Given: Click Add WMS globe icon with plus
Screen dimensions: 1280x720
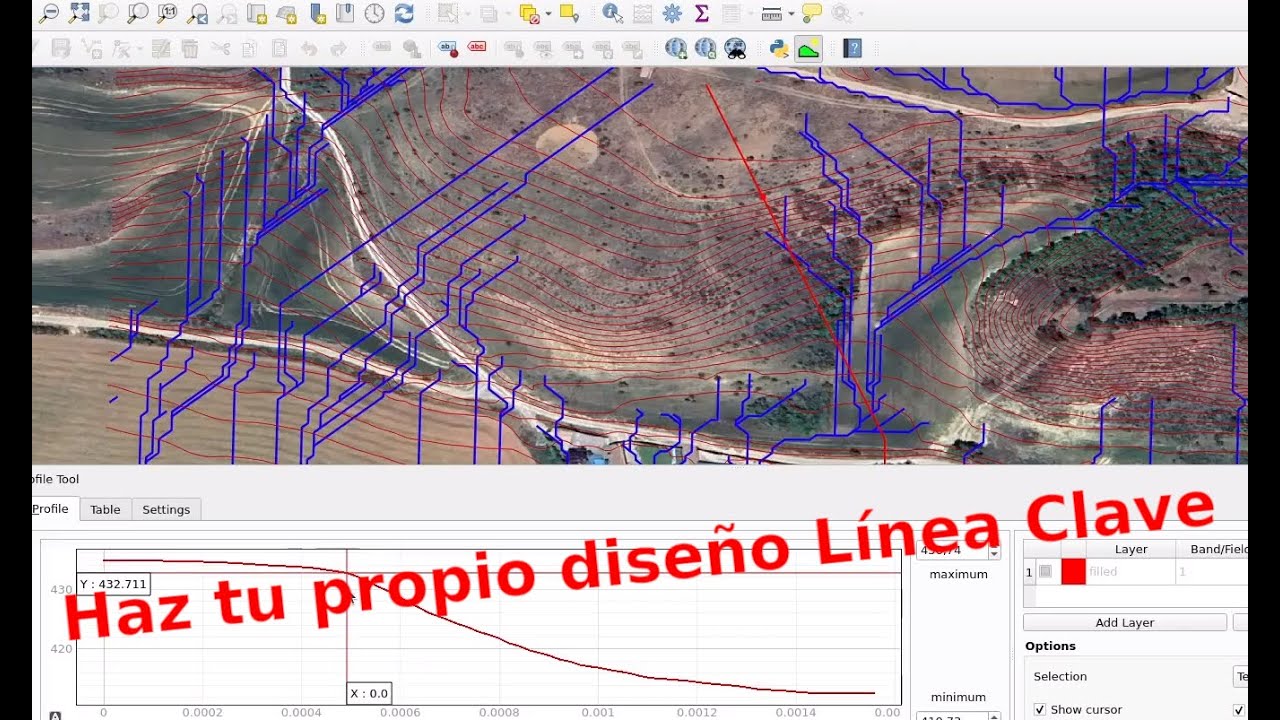Looking at the screenshot, I should click(x=676, y=48).
